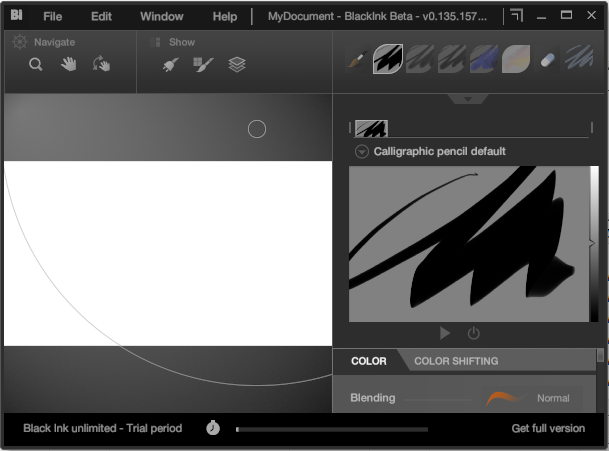
Task: Switch to the COLOR tab
Action: pos(369,361)
